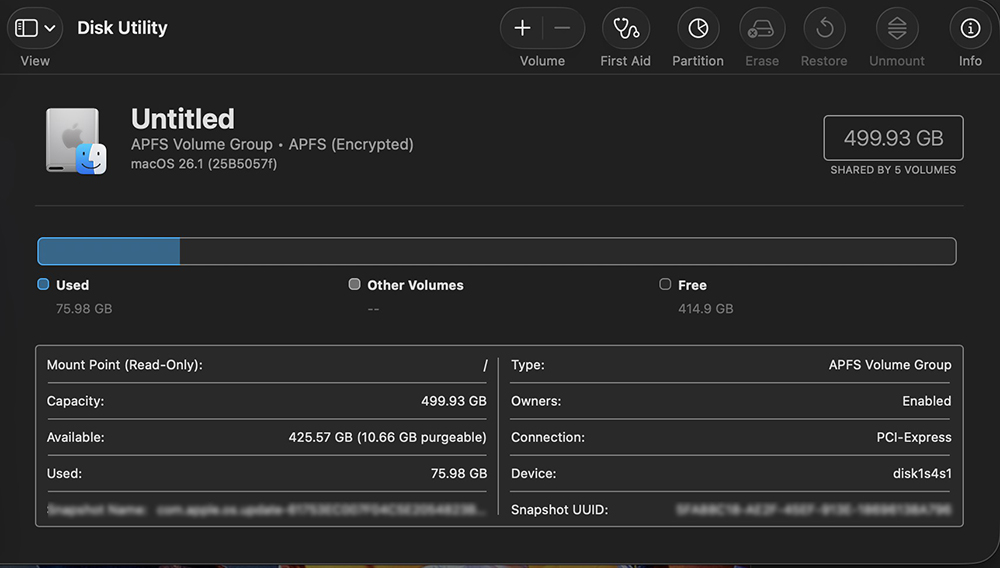The image size is (1000, 568).
Task: Click the 499.93 GB capacity box
Action: pyautogui.click(x=893, y=138)
